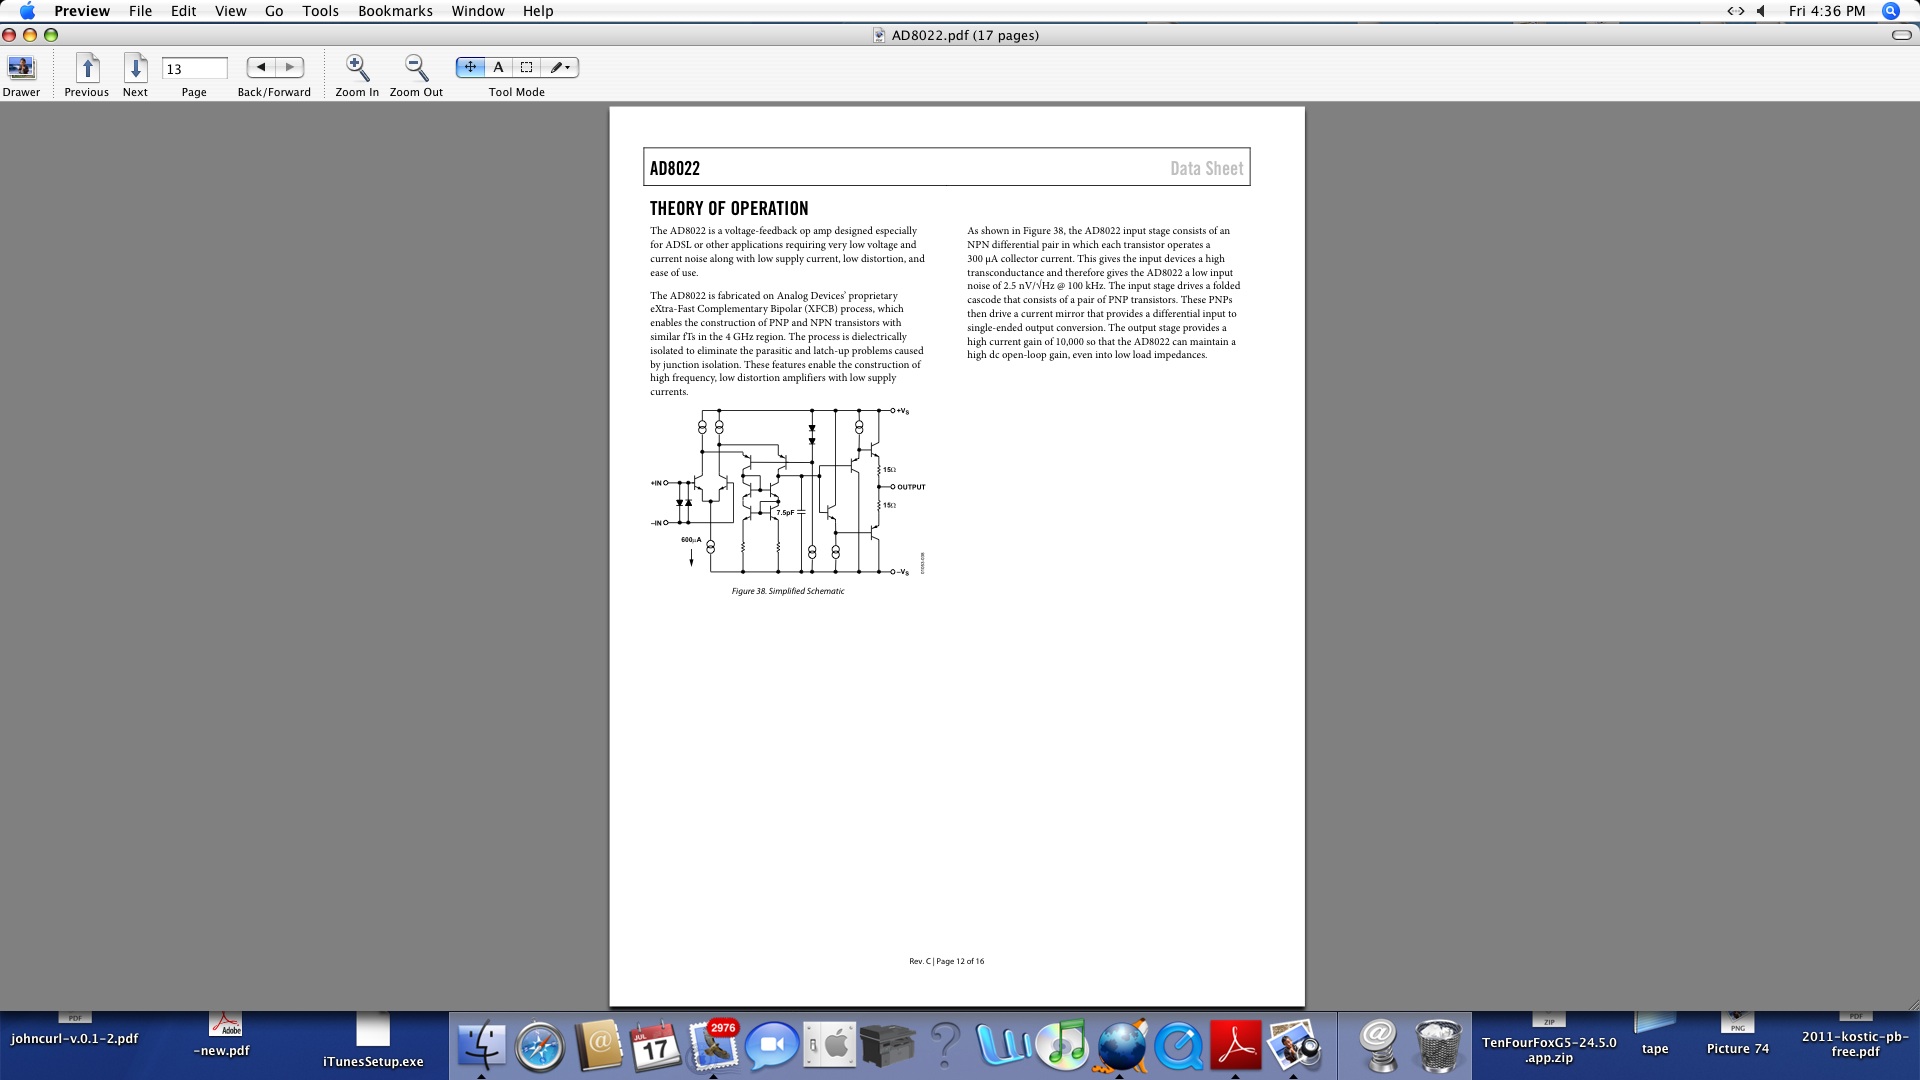Click the question mark Dock icon
Image resolution: width=1920 pixels, height=1080 pixels.
click(x=944, y=1046)
